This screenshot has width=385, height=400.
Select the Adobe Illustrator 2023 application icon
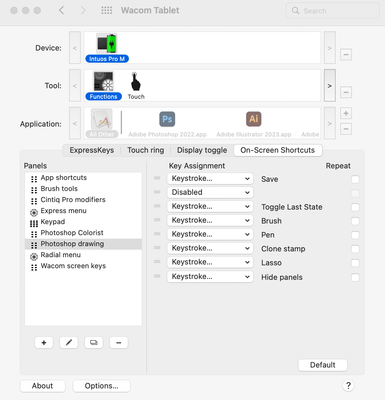pyautogui.click(x=254, y=119)
